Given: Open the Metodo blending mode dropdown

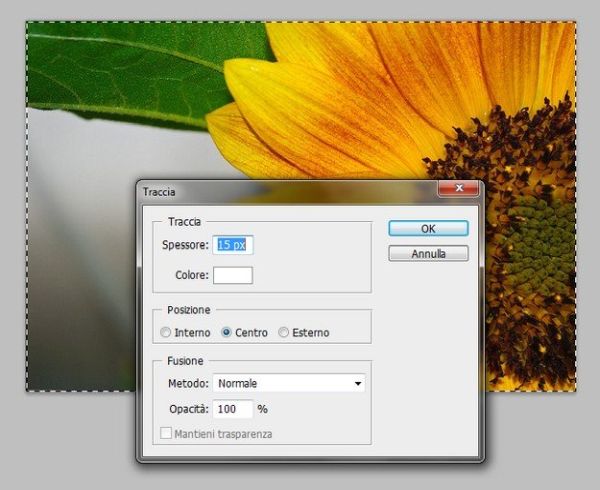Looking at the screenshot, I should point(289,383).
